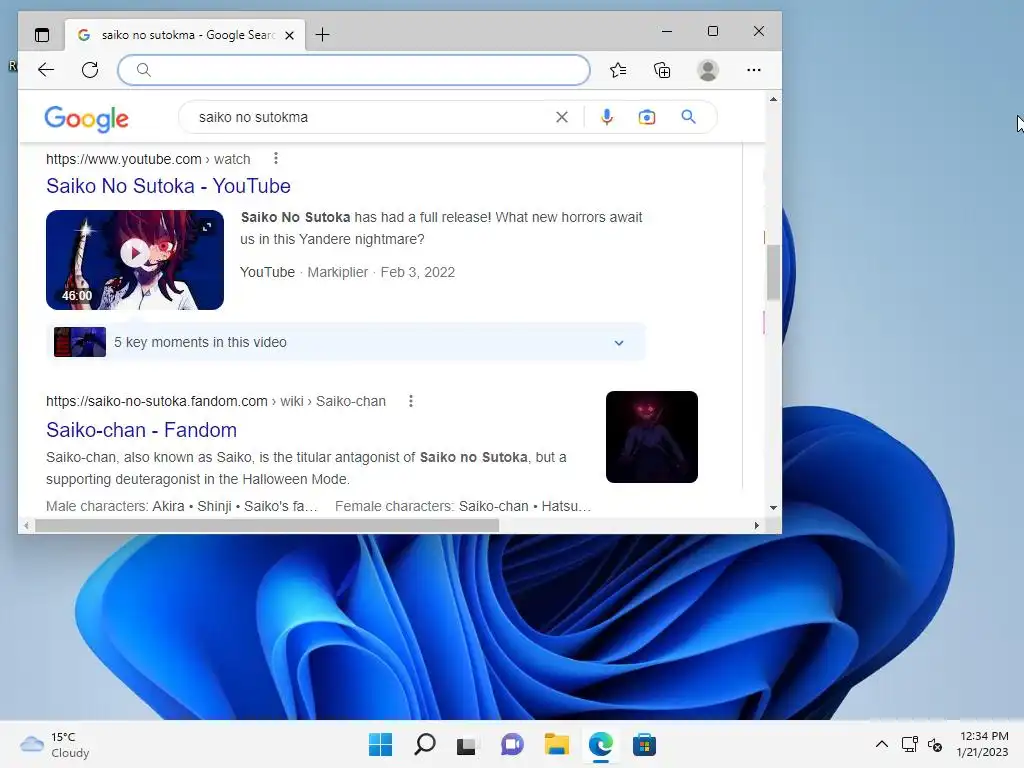Image resolution: width=1024 pixels, height=768 pixels.
Task: Click the Microsoft Edge taskbar icon
Action: (x=601, y=744)
